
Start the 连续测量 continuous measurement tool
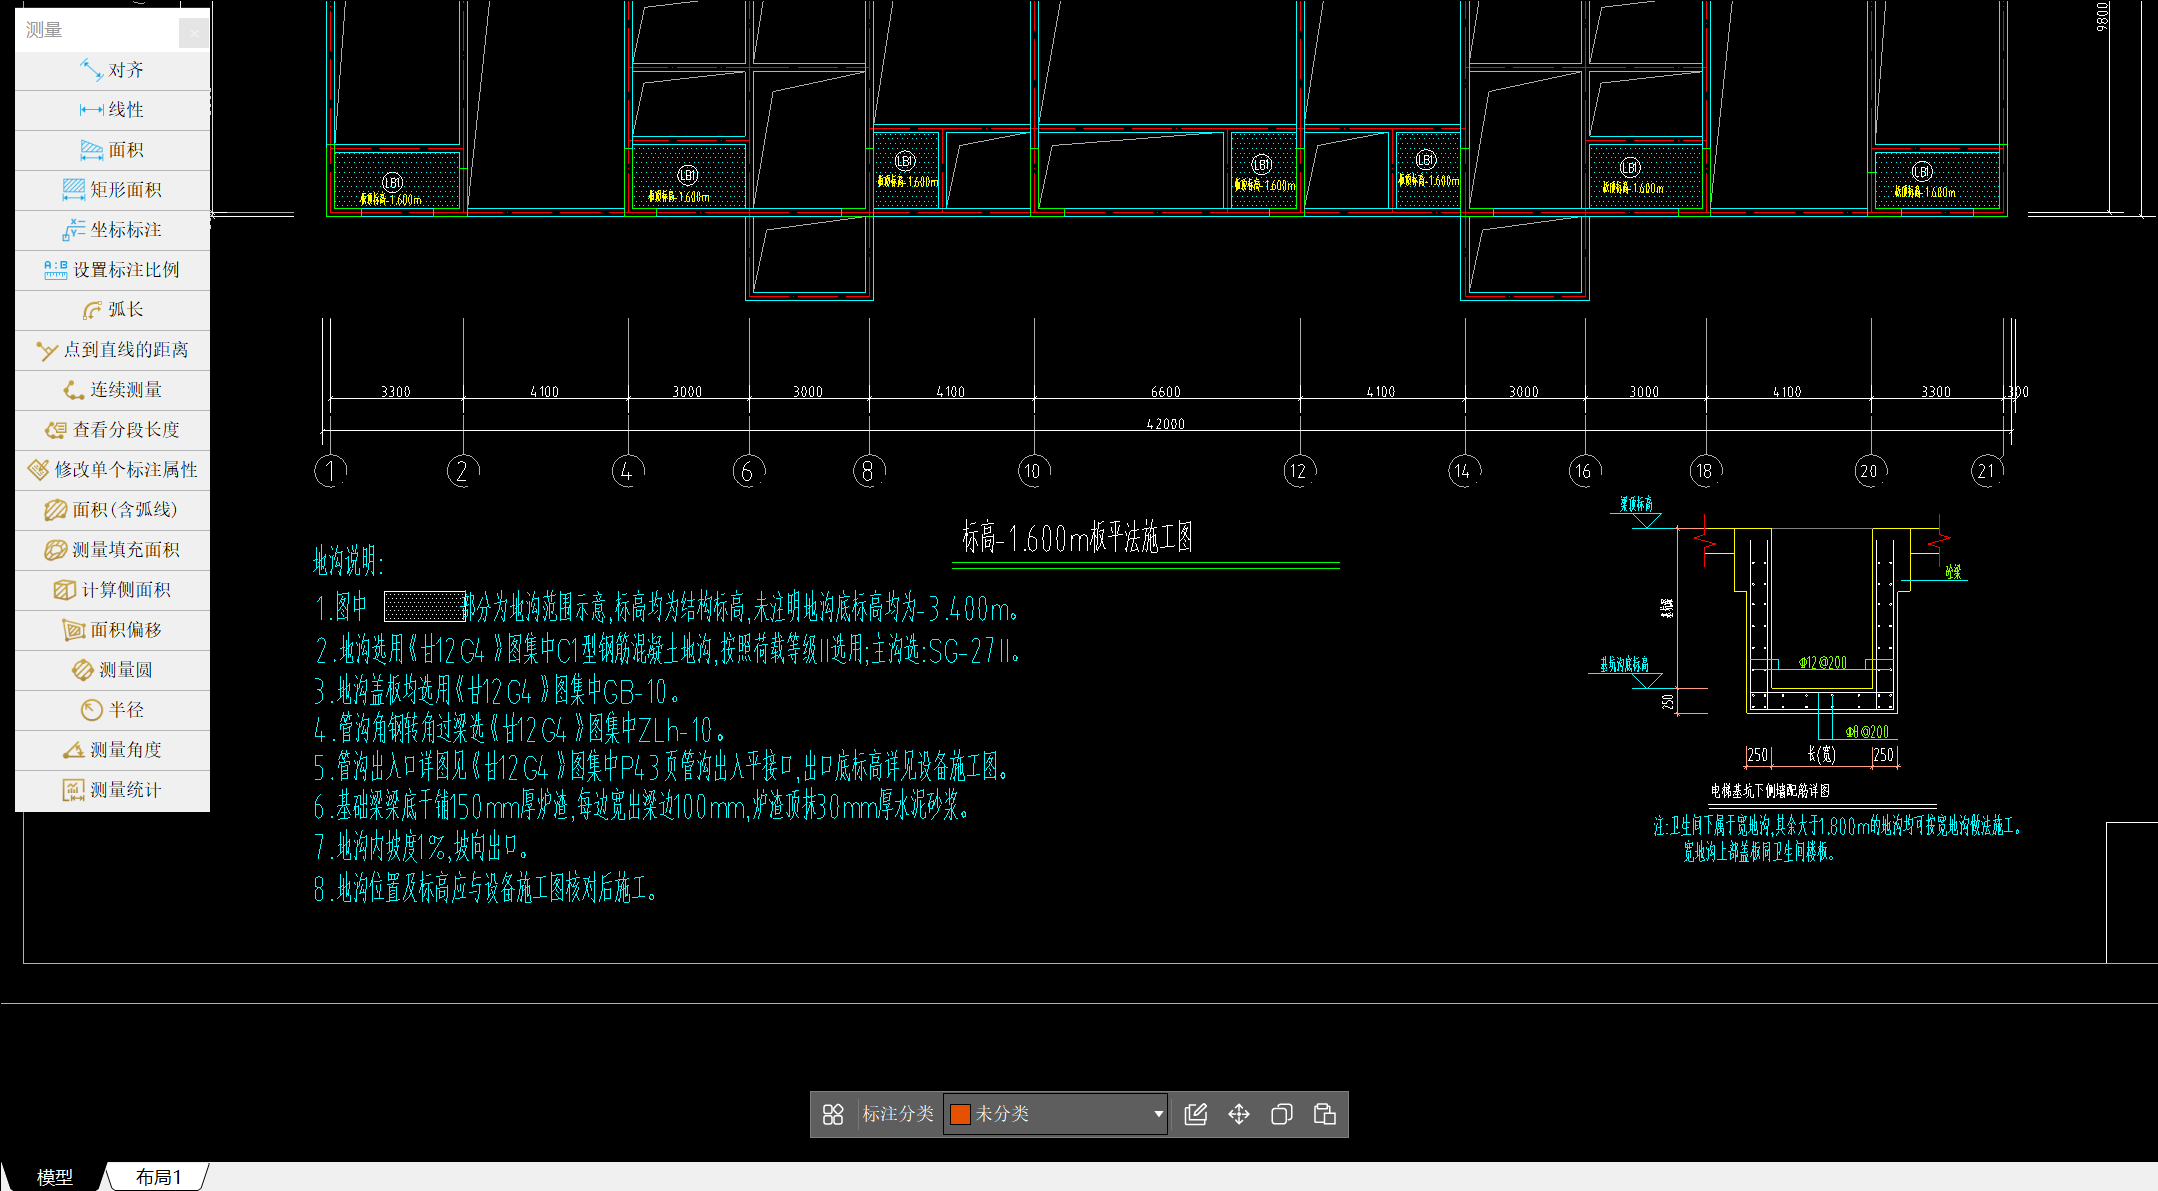click(x=112, y=390)
